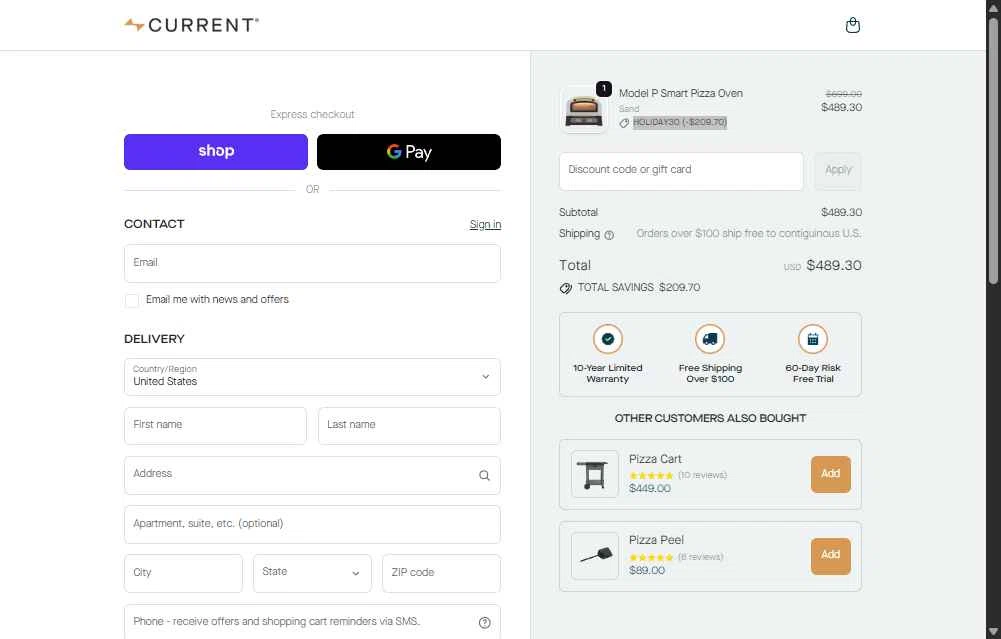1001x639 pixels.
Task: Click the discount tag icon beside HOLIDAY30
Action: point(624,123)
